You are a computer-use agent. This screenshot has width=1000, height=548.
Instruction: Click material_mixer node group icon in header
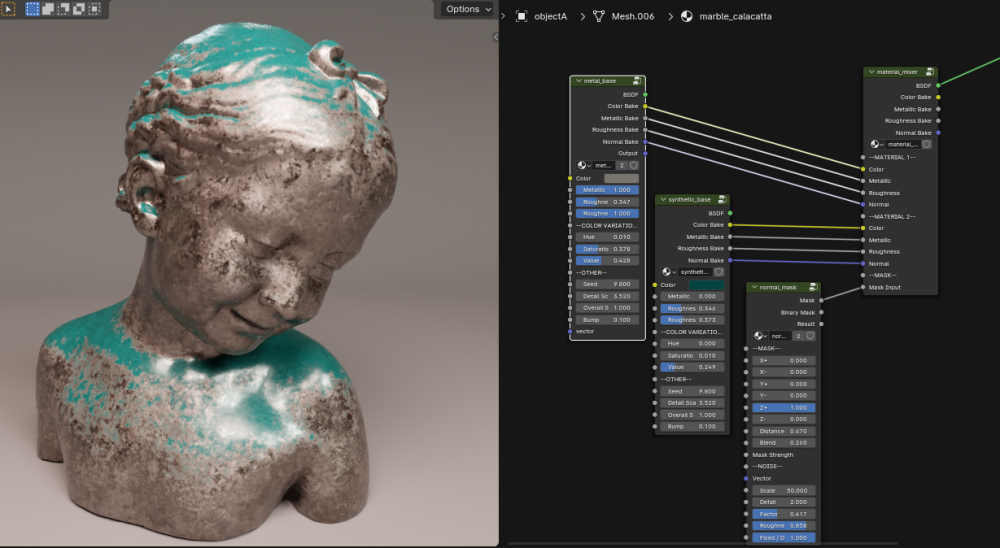click(x=931, y=72)
